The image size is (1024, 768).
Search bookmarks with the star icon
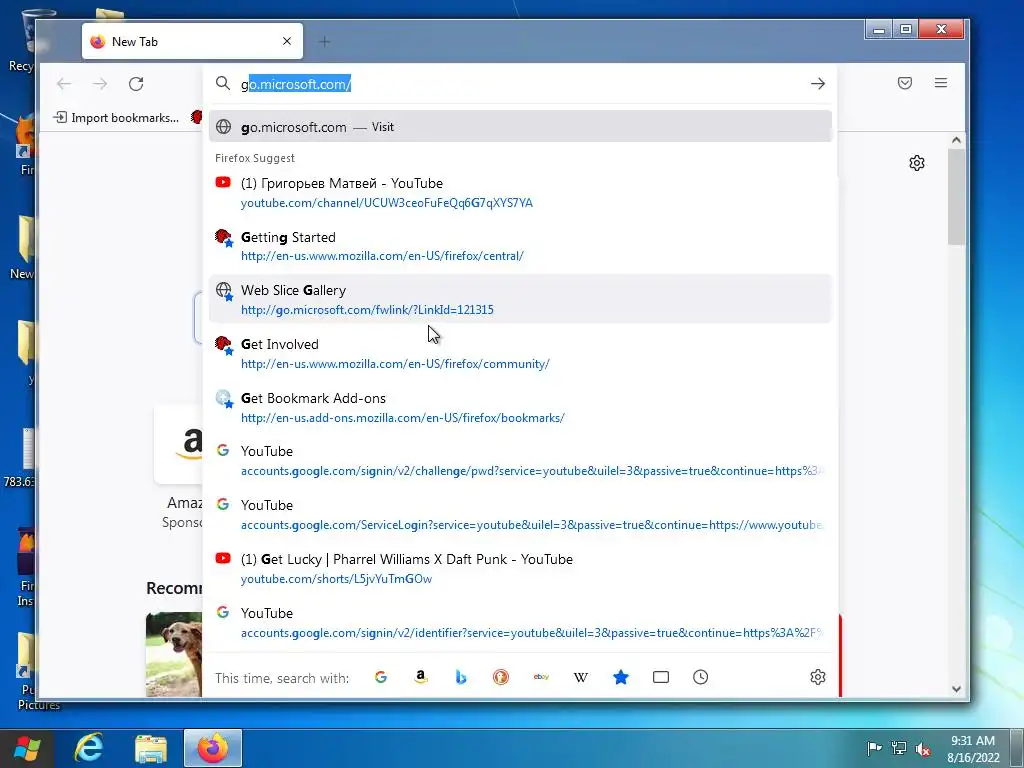point(621,677)
